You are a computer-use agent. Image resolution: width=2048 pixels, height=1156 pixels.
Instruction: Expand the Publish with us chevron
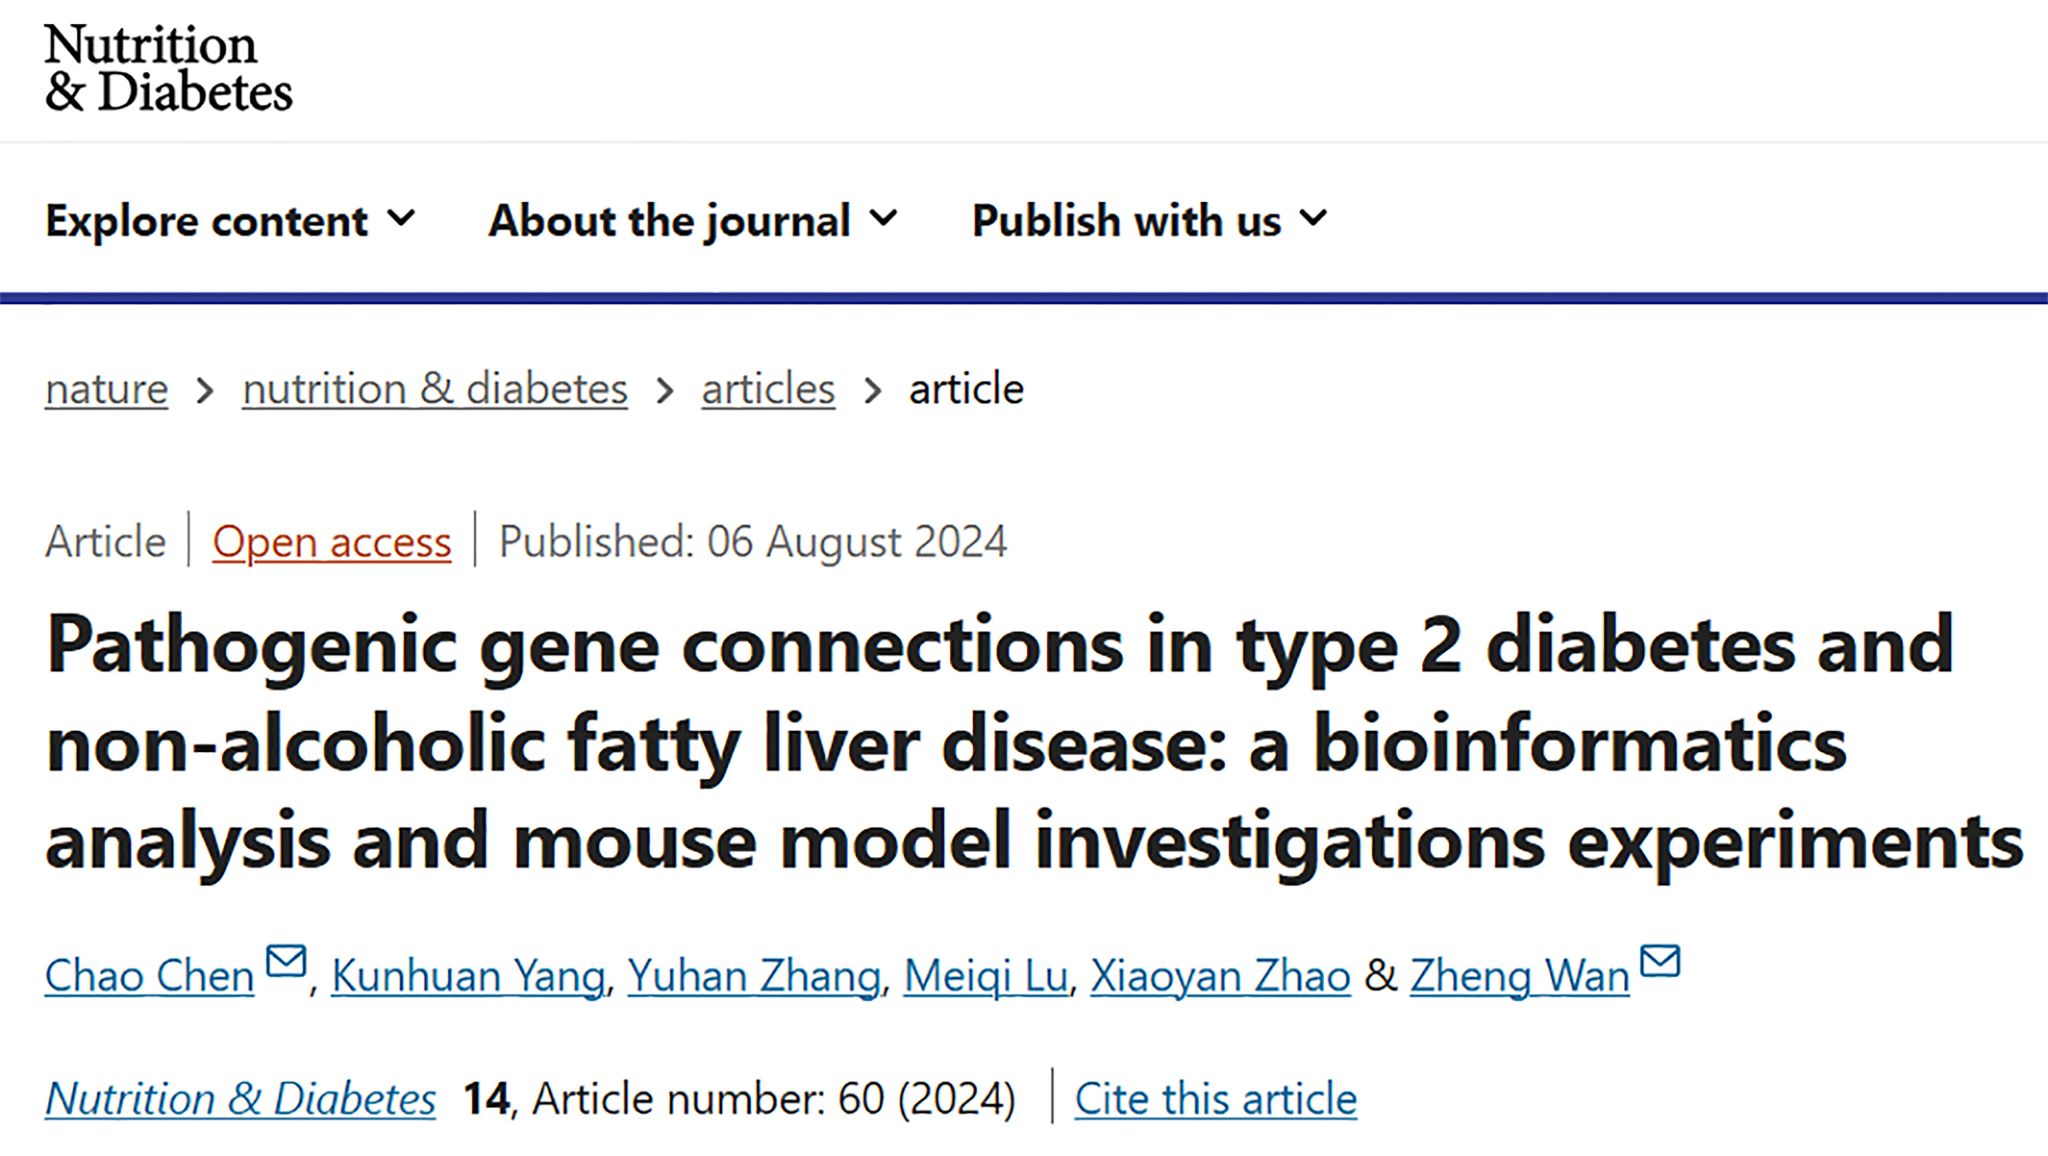coord(1314,218)
